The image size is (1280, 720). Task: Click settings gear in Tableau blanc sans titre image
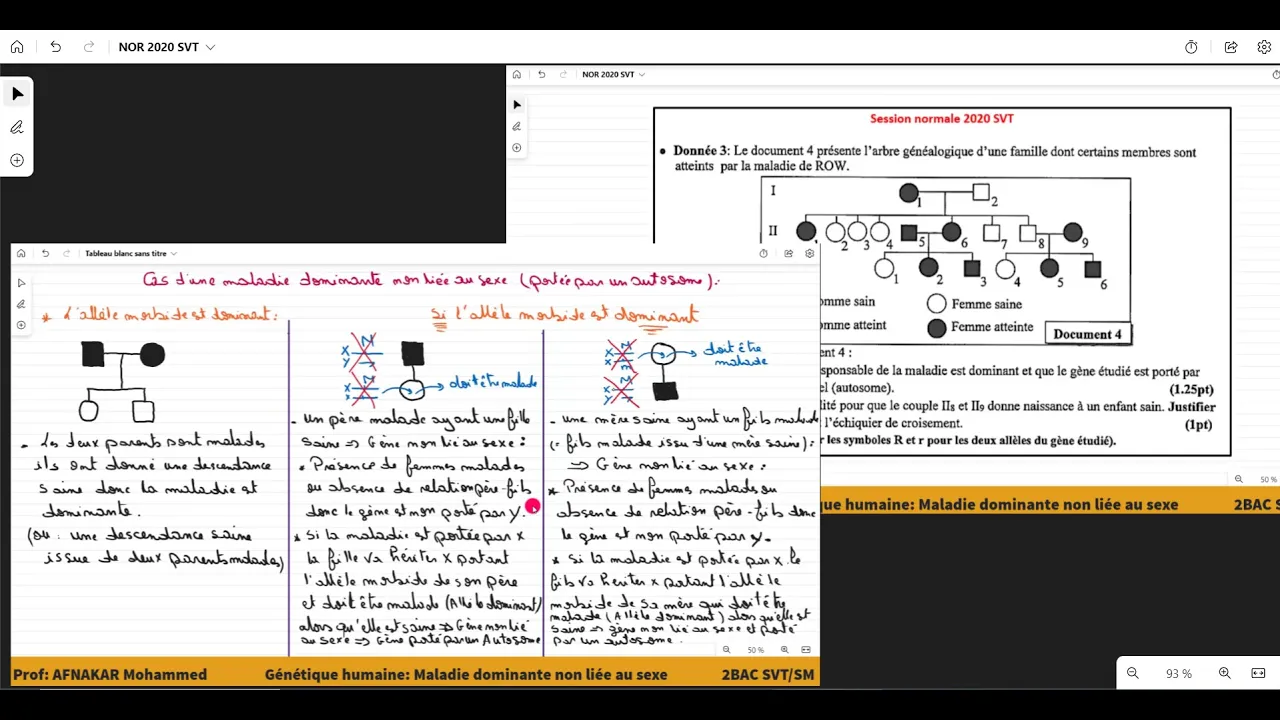pos(809,253)
